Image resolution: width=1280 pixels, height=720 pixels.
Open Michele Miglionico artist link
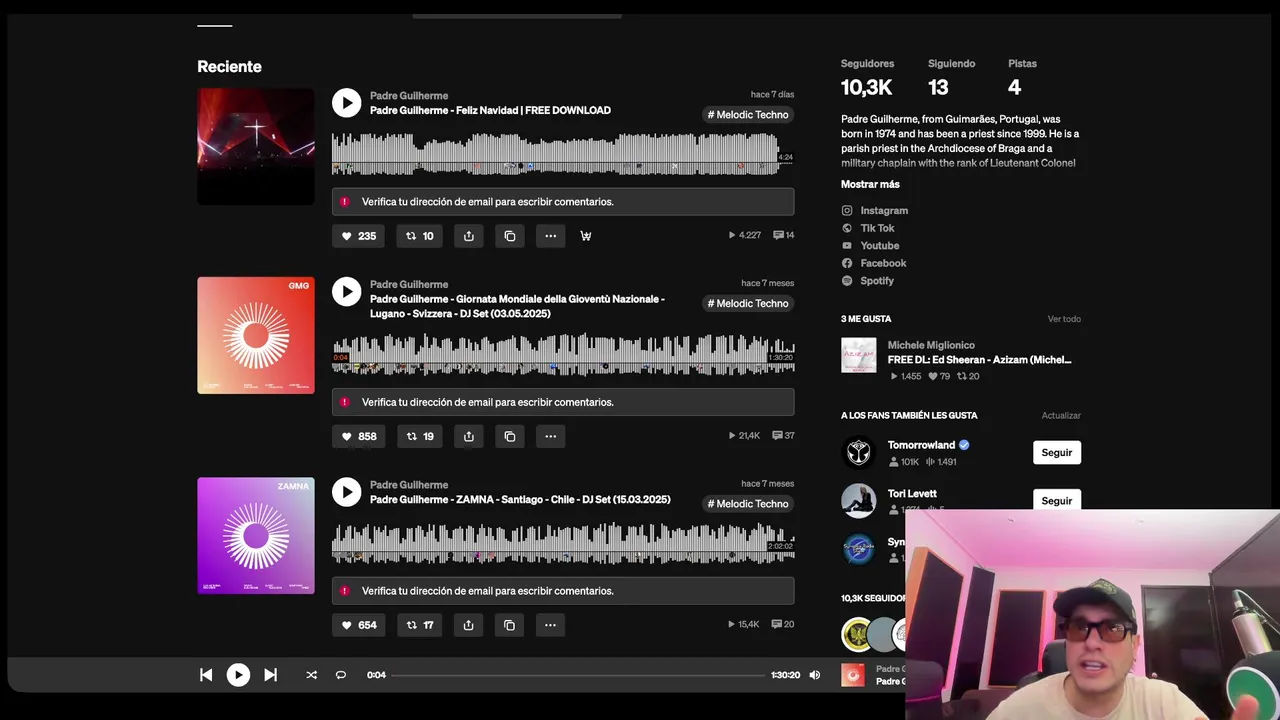(x=931, y=345)
